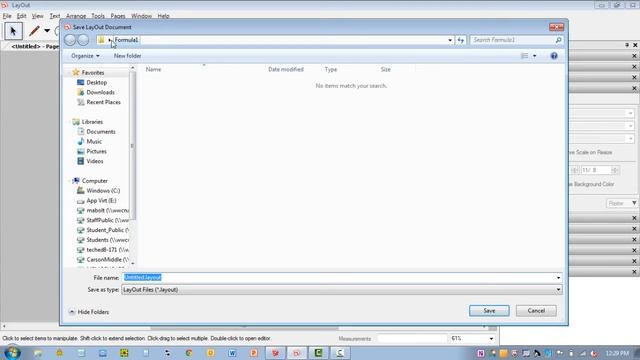
Task: Refresh the Formula1 folder listing
Action: (461, 40)
